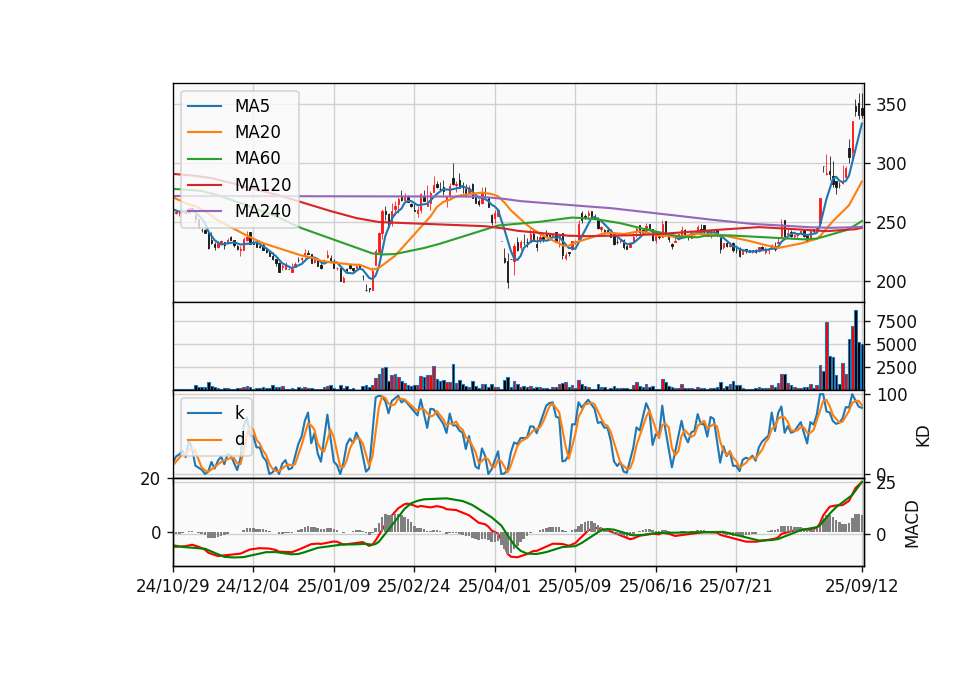The image size is (960, 690).
Task: Click the orange MA20 legend line swatch
Action: tap(204, 133)
